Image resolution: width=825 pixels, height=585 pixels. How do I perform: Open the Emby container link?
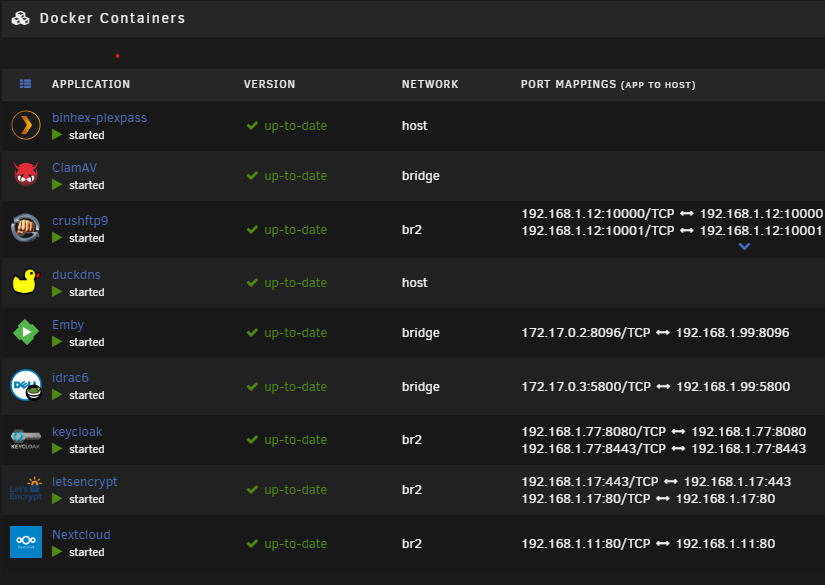tap(68, 325)
